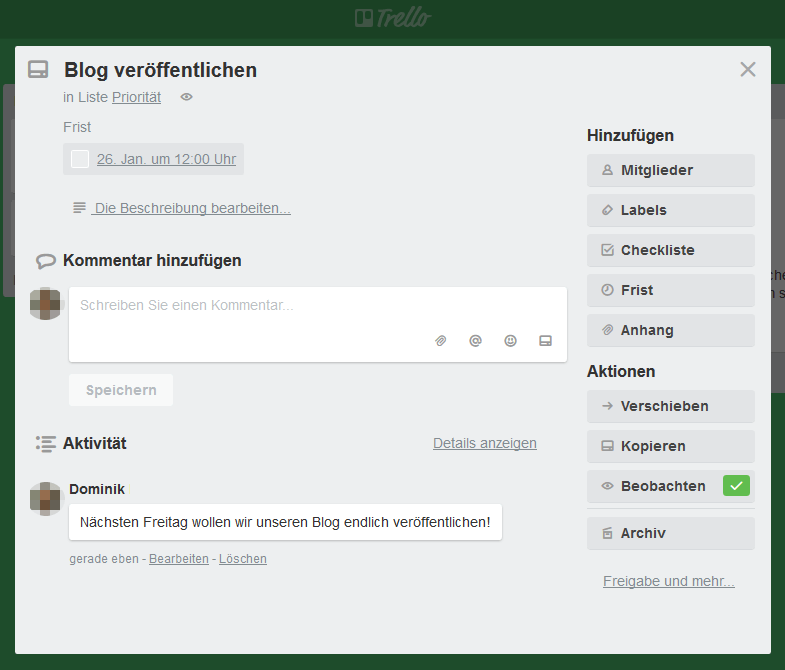Click the Archiv button
The height and width of the screenshot is (670, 785).
670,533
